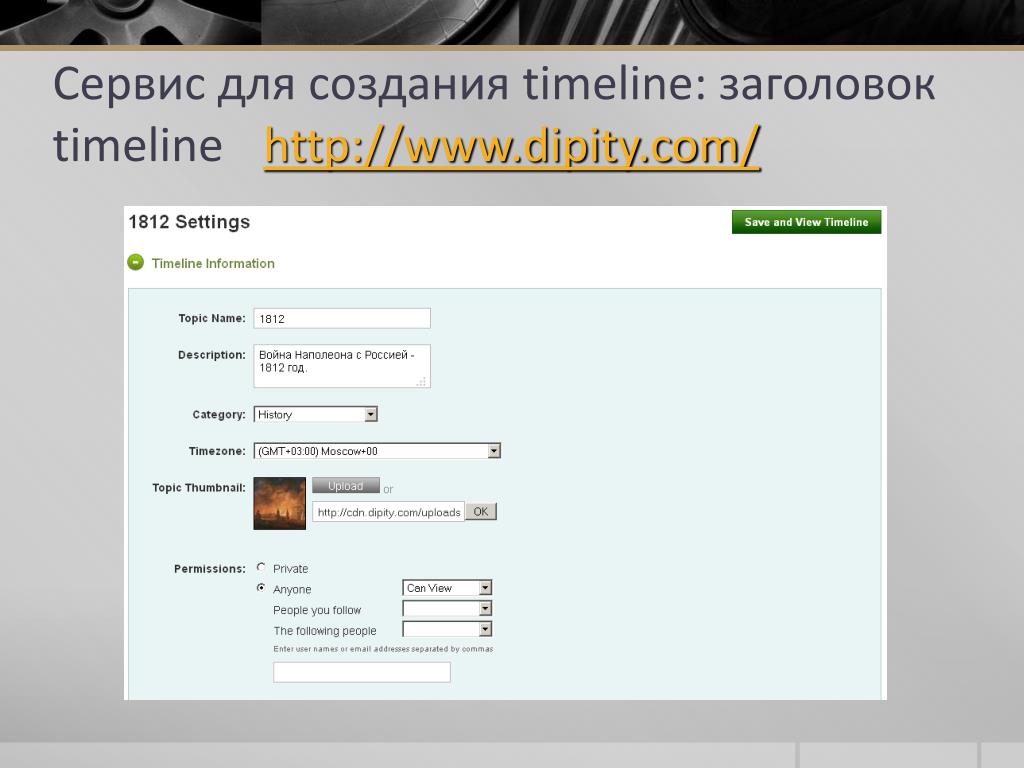
Task: Click the 1812 Settings heading text
Action: tap(189, 222)
